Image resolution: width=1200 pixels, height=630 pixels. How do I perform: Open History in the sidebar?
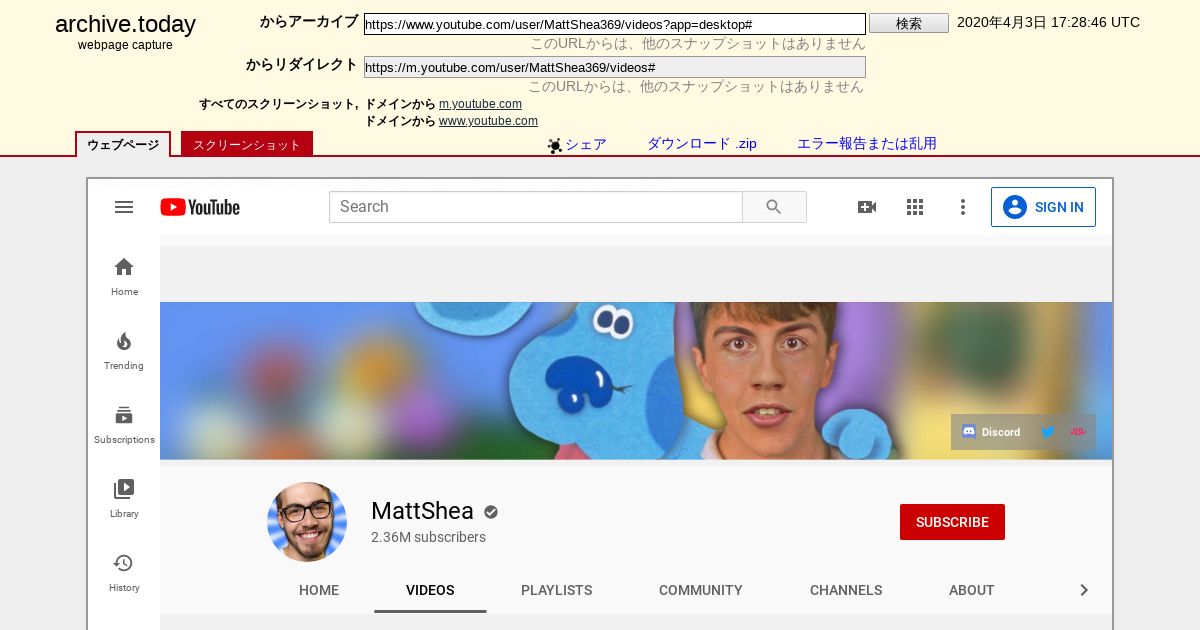[x=124, y=573]
